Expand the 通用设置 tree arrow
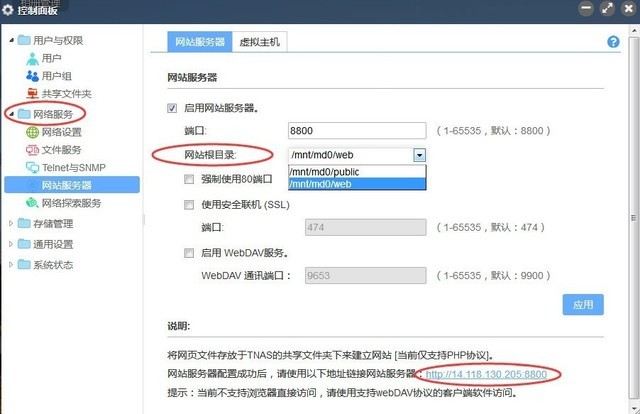Screen dimensions: 640x414 coord(11,244)
